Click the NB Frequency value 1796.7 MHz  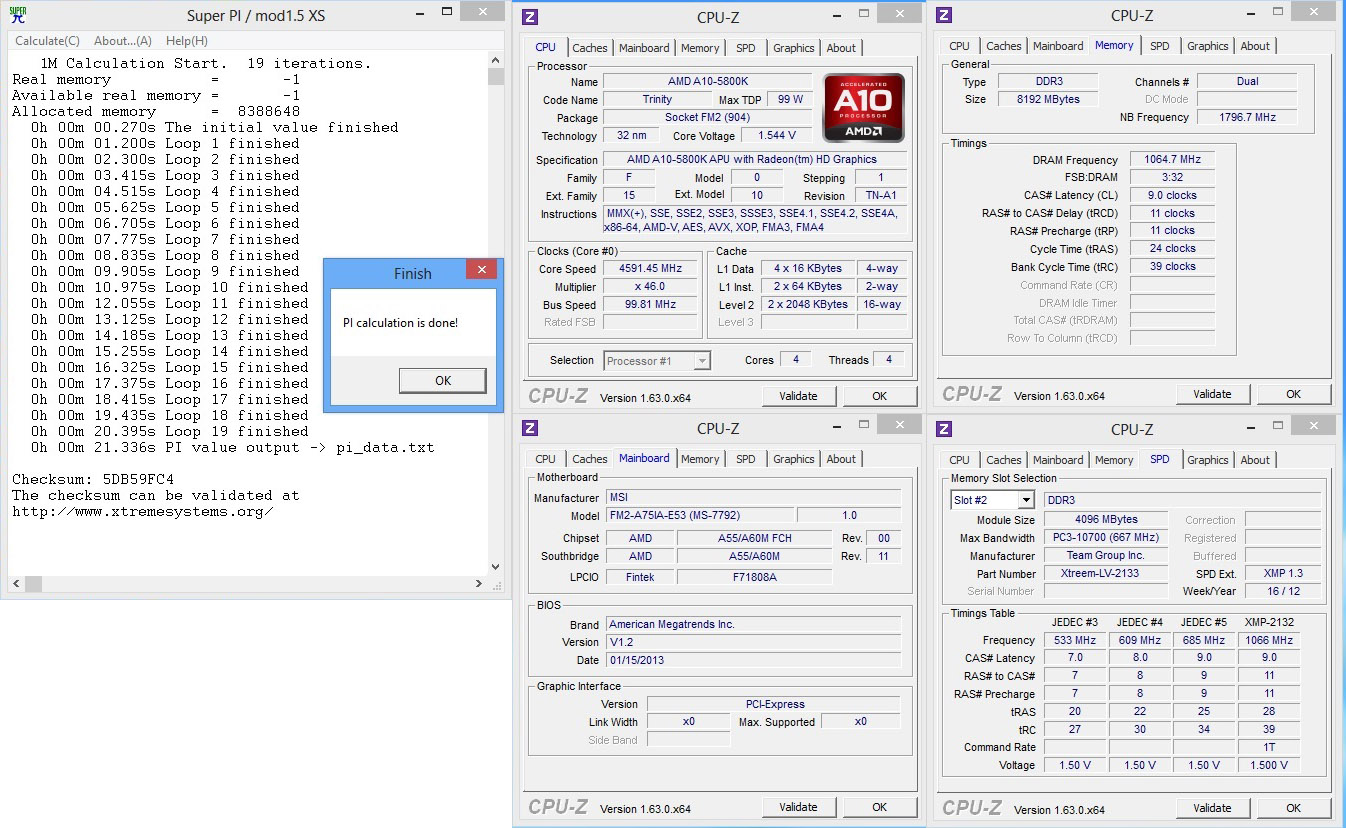click(1247, 117)
